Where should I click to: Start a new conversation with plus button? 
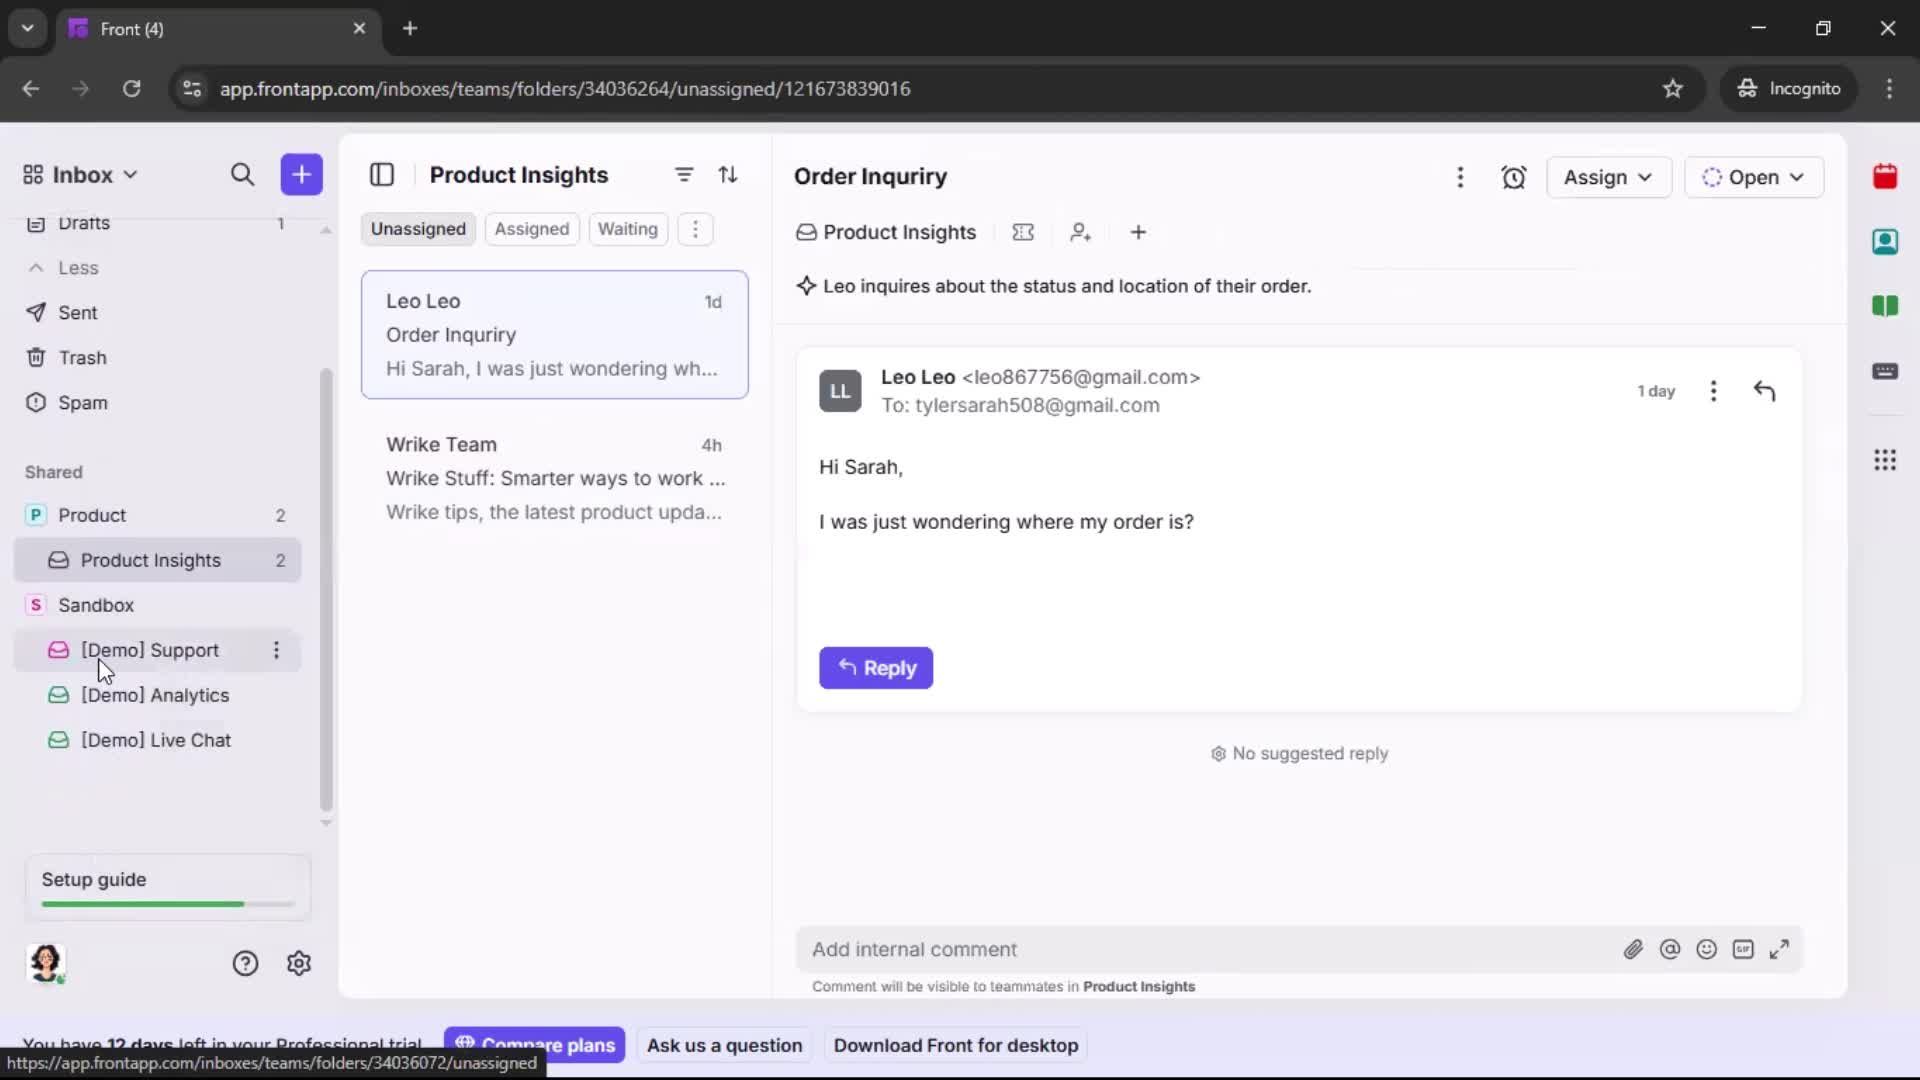tap(301, 174)
